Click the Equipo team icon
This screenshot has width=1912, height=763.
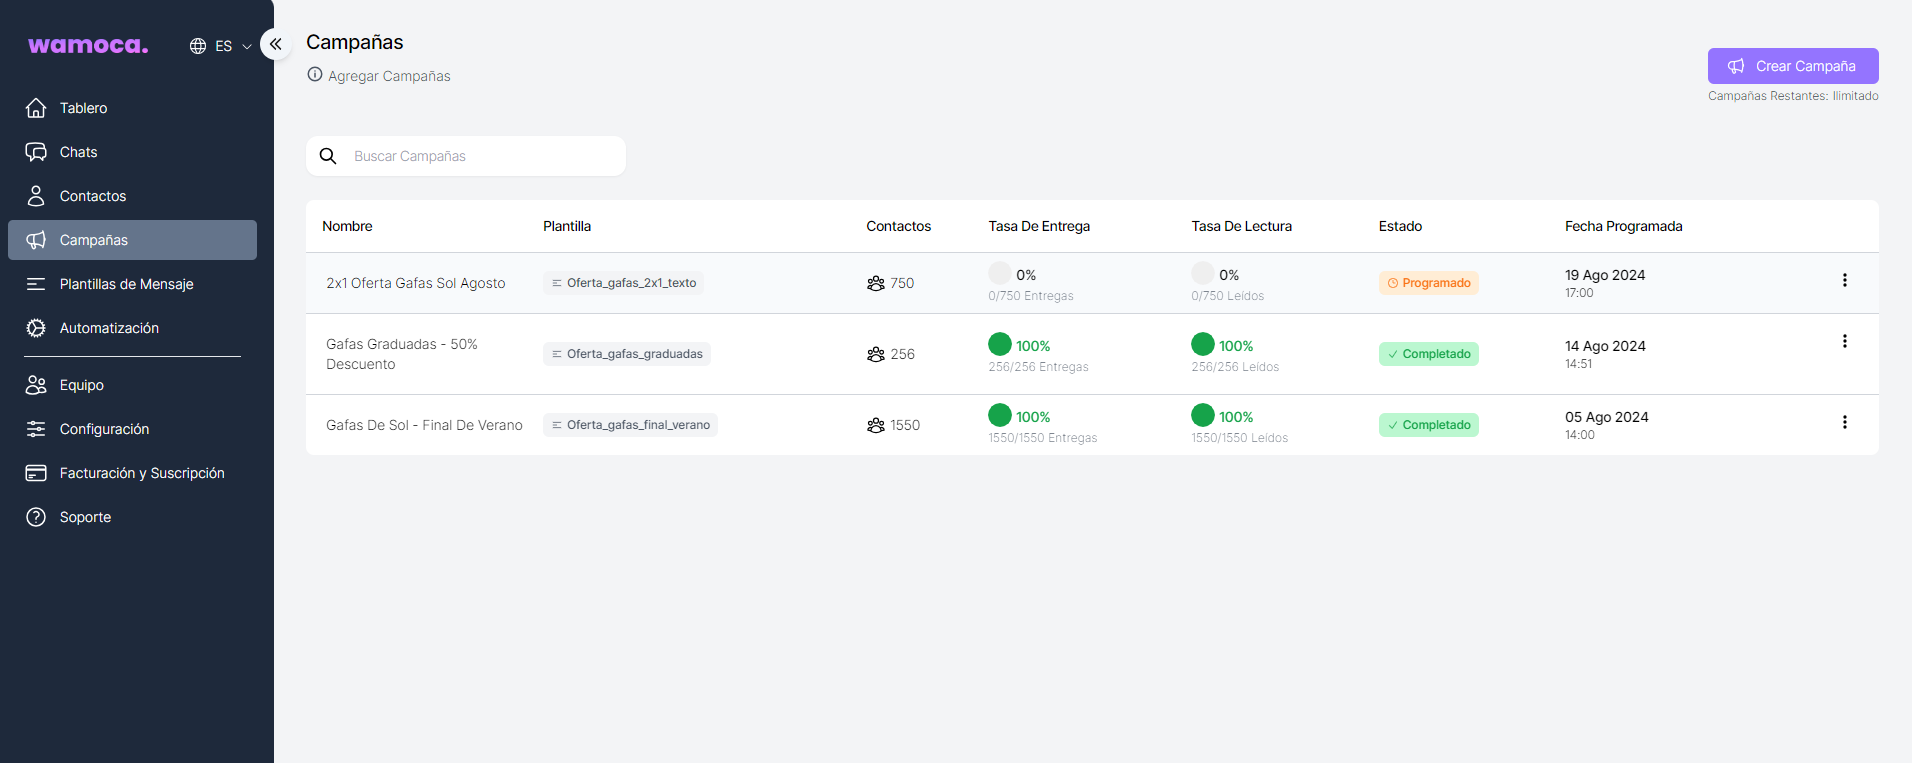pyautogui.click(x=36, y=385)
